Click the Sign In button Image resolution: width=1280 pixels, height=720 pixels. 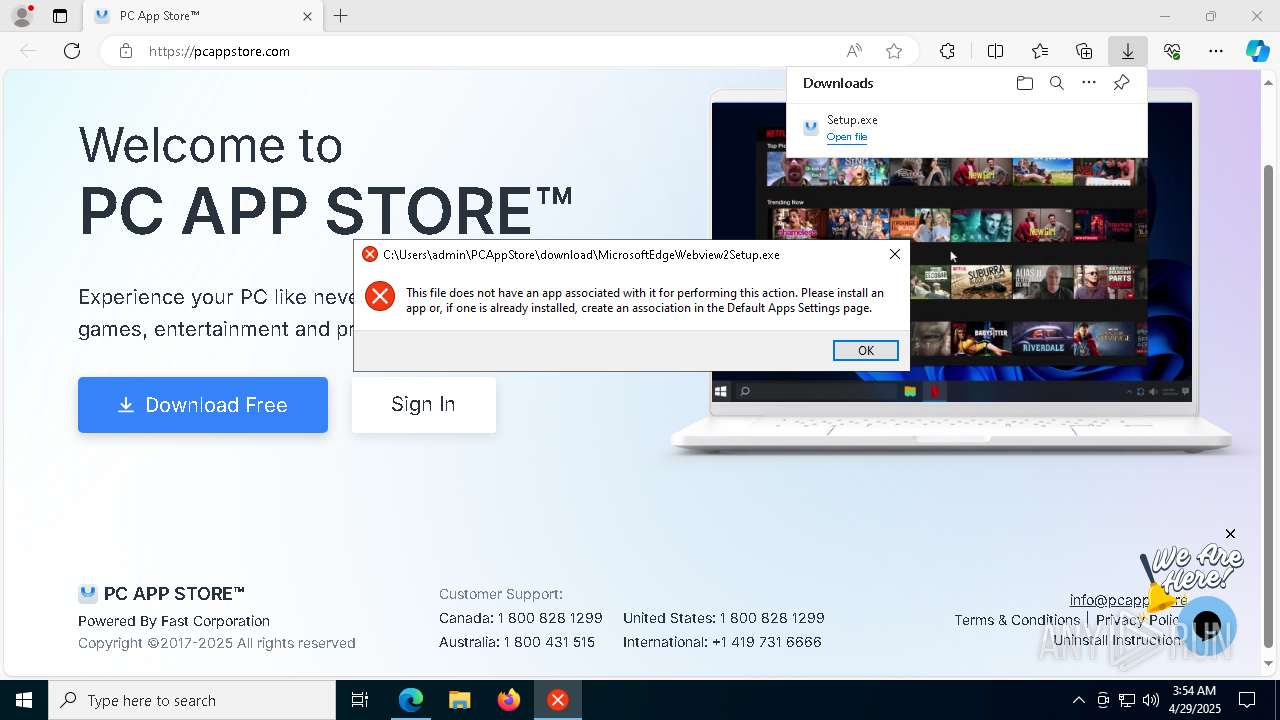tap(424, 404)
